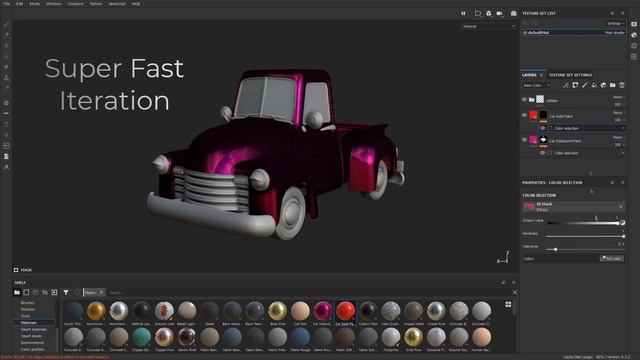The image size is (640, 360).
Task: Click the smart material icon in Layers toolbar
Action: pos(603,85)
